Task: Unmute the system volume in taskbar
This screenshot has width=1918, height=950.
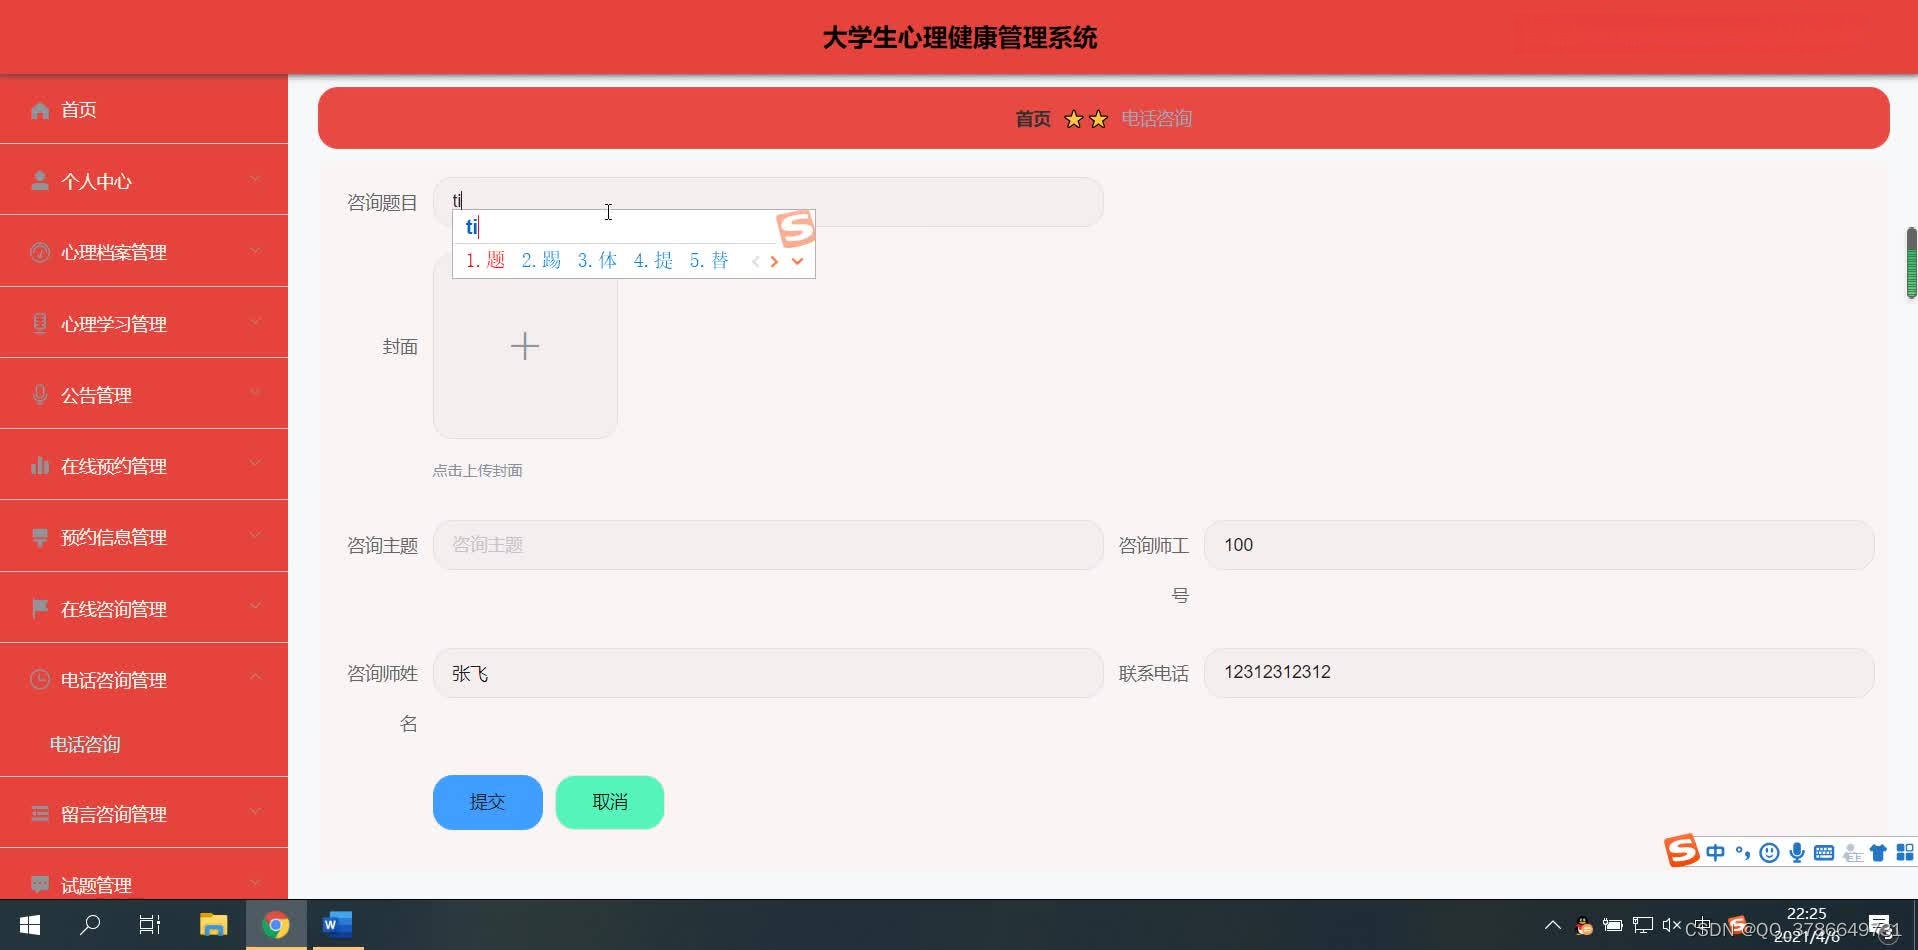Action: (1671, 925)
